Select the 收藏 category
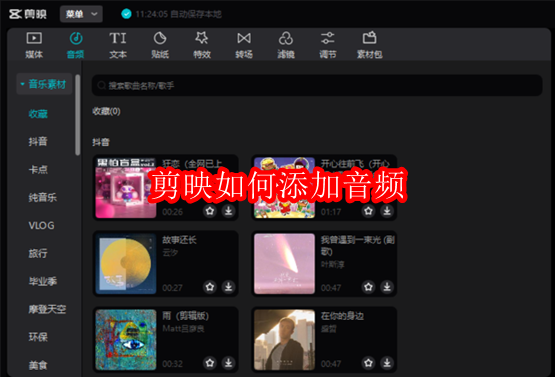555x377 pixels. pos(38,114)
